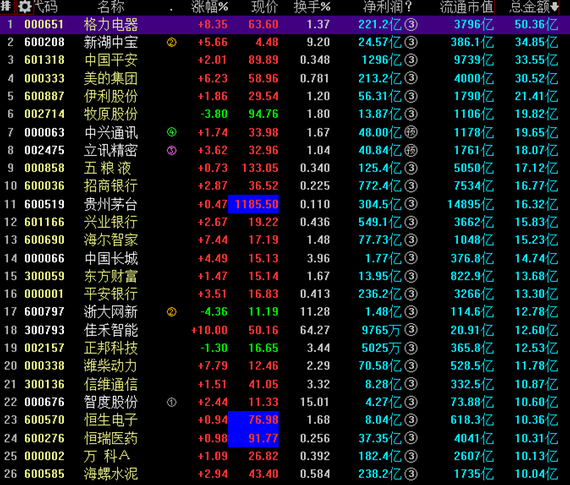Click the 预 forecast icon after 中兴通讯's 48.00亿

pos(411,132)
